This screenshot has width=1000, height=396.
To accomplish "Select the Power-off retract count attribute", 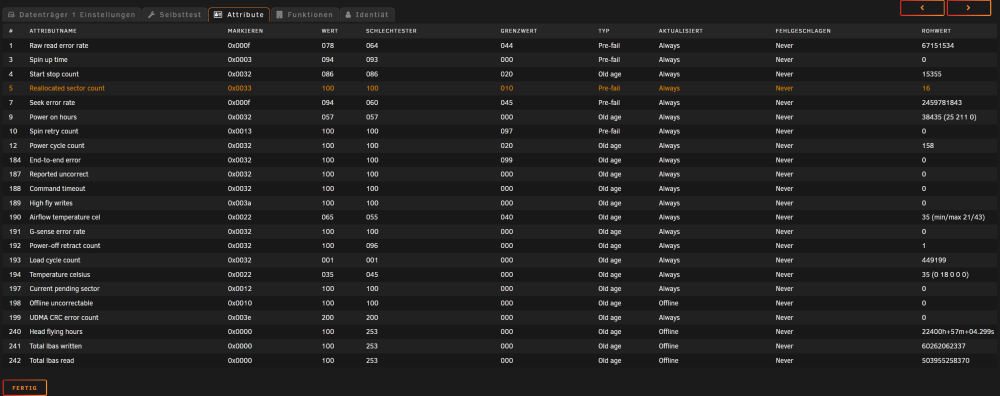I will click(x=64, y=246).
